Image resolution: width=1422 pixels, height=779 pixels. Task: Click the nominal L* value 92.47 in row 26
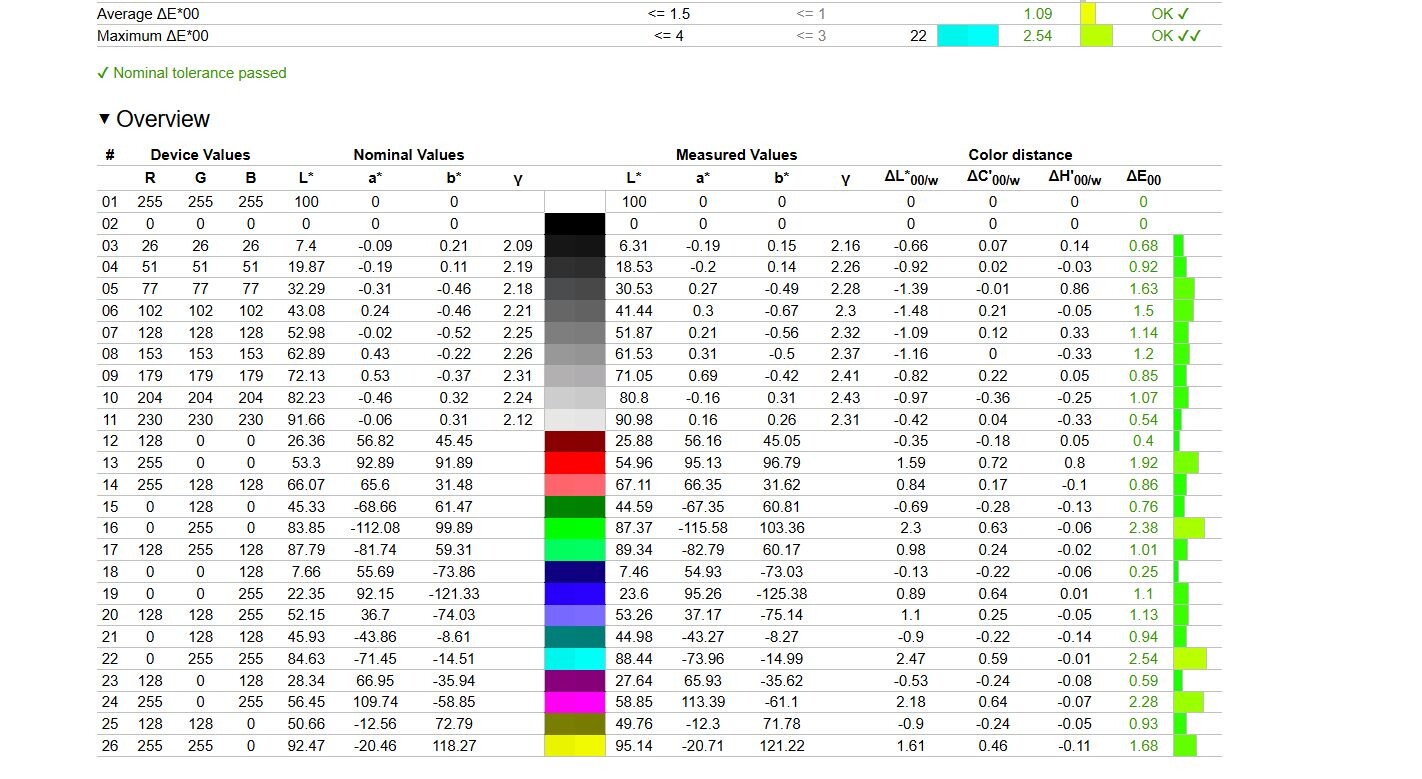306,746
